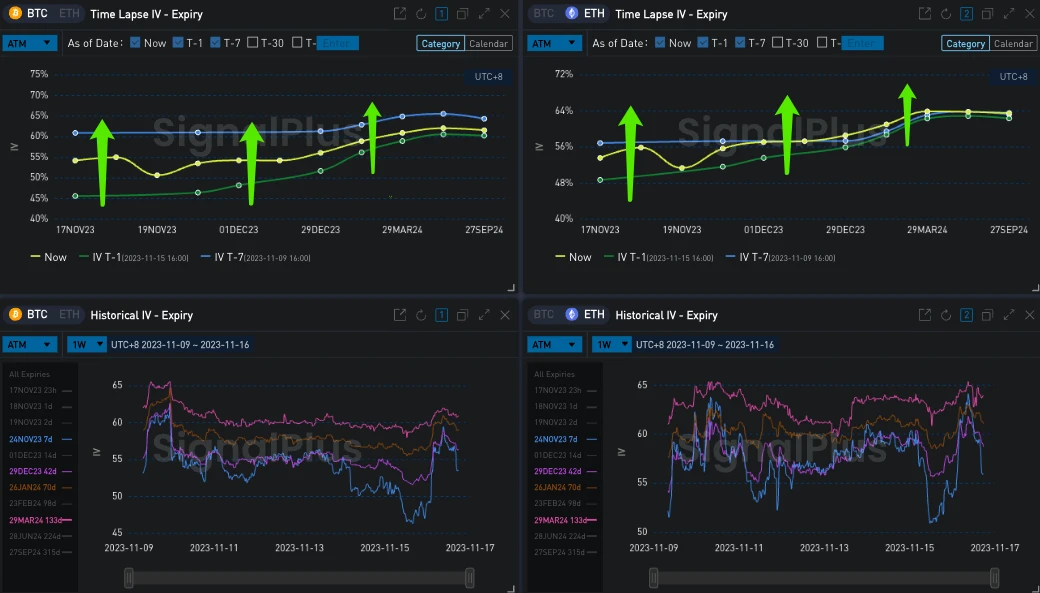1040x593 pixels.
Task: Uncheck T-7 in the ETH Time Lapse panel
Action: pyautogui.click(x=740, y=43)
